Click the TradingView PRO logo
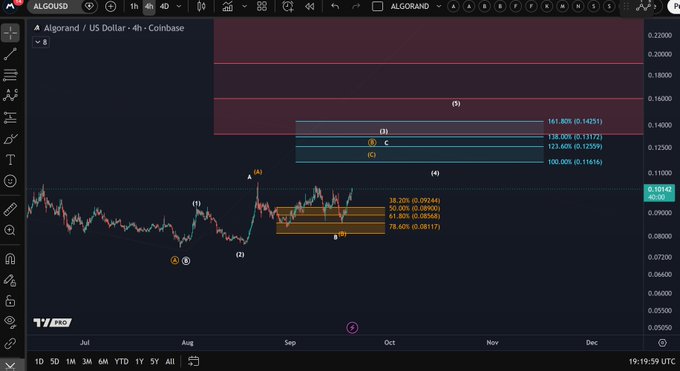 coord(52,322)
